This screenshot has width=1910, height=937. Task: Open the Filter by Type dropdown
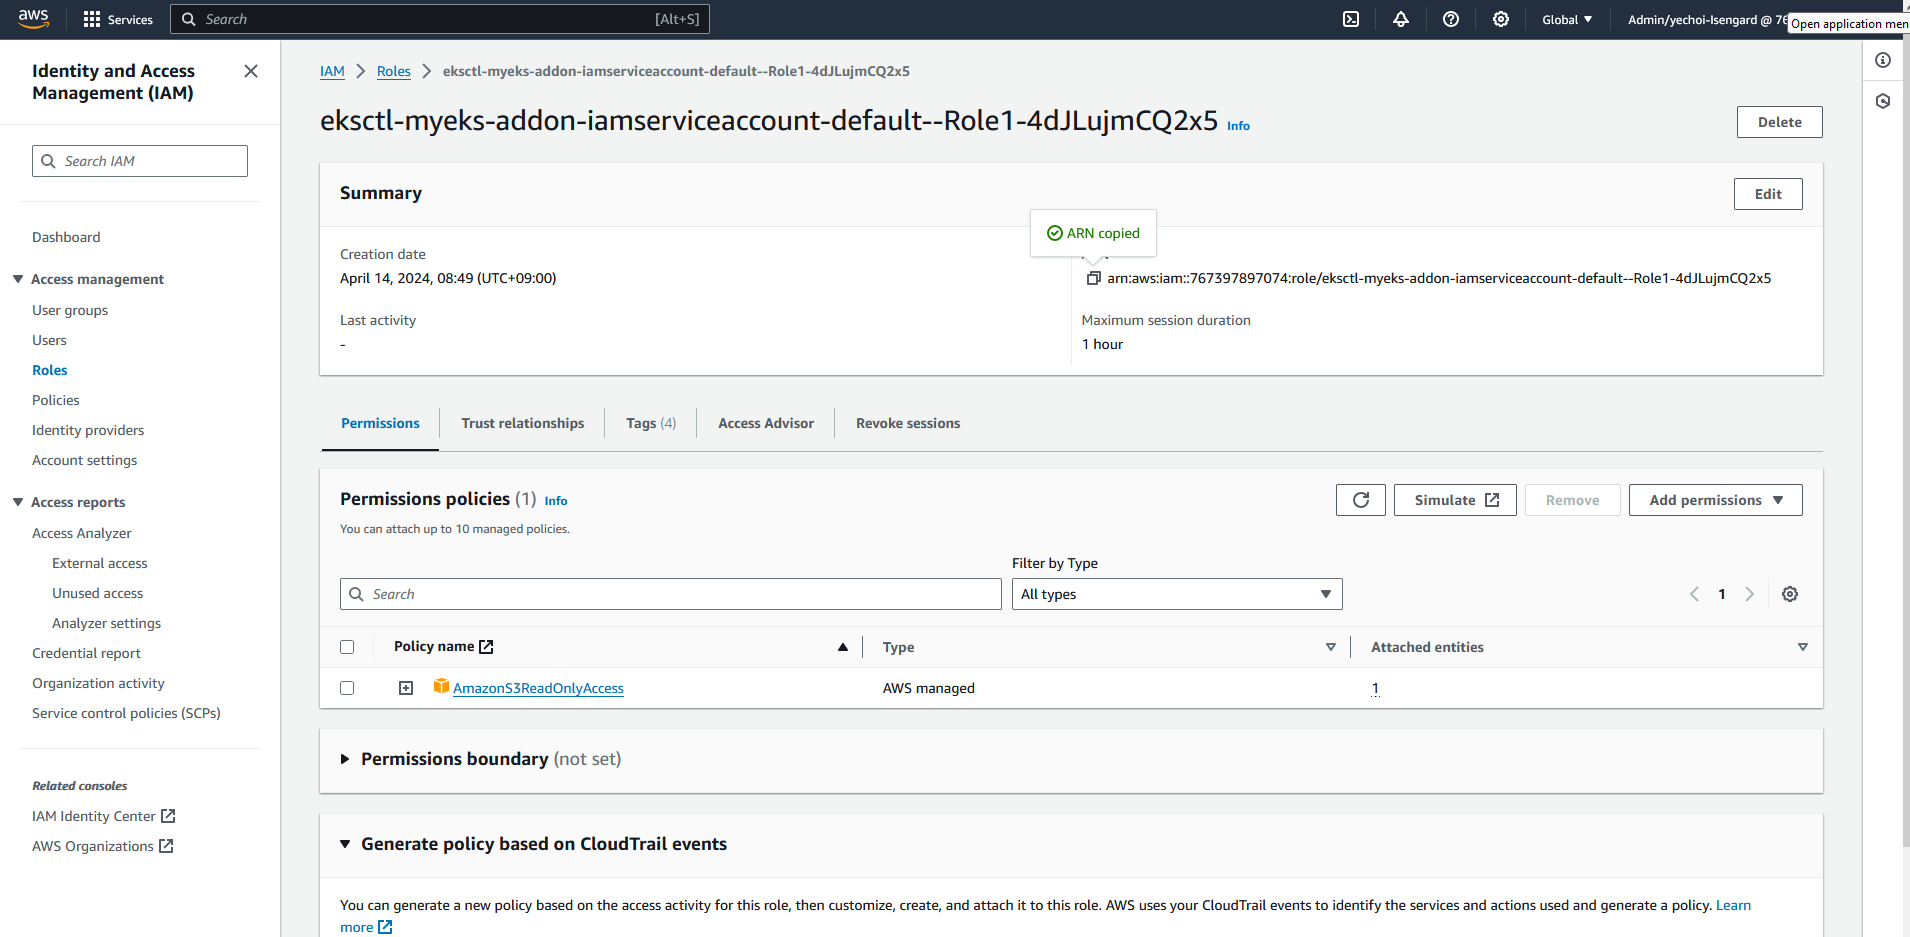pos(1177,594)
